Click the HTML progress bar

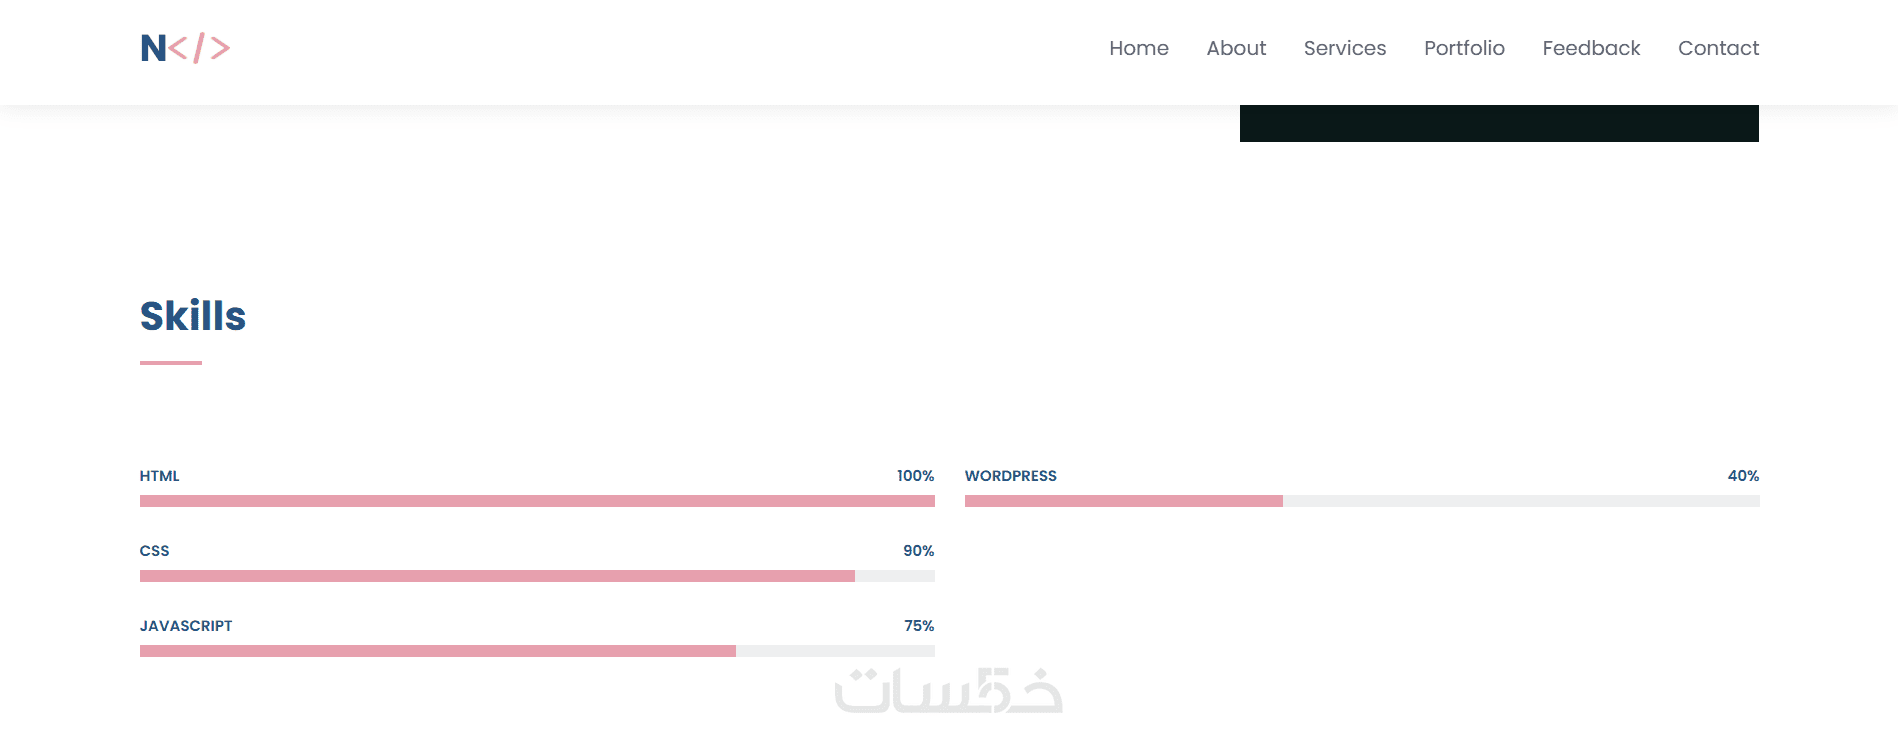coord(537,501)
